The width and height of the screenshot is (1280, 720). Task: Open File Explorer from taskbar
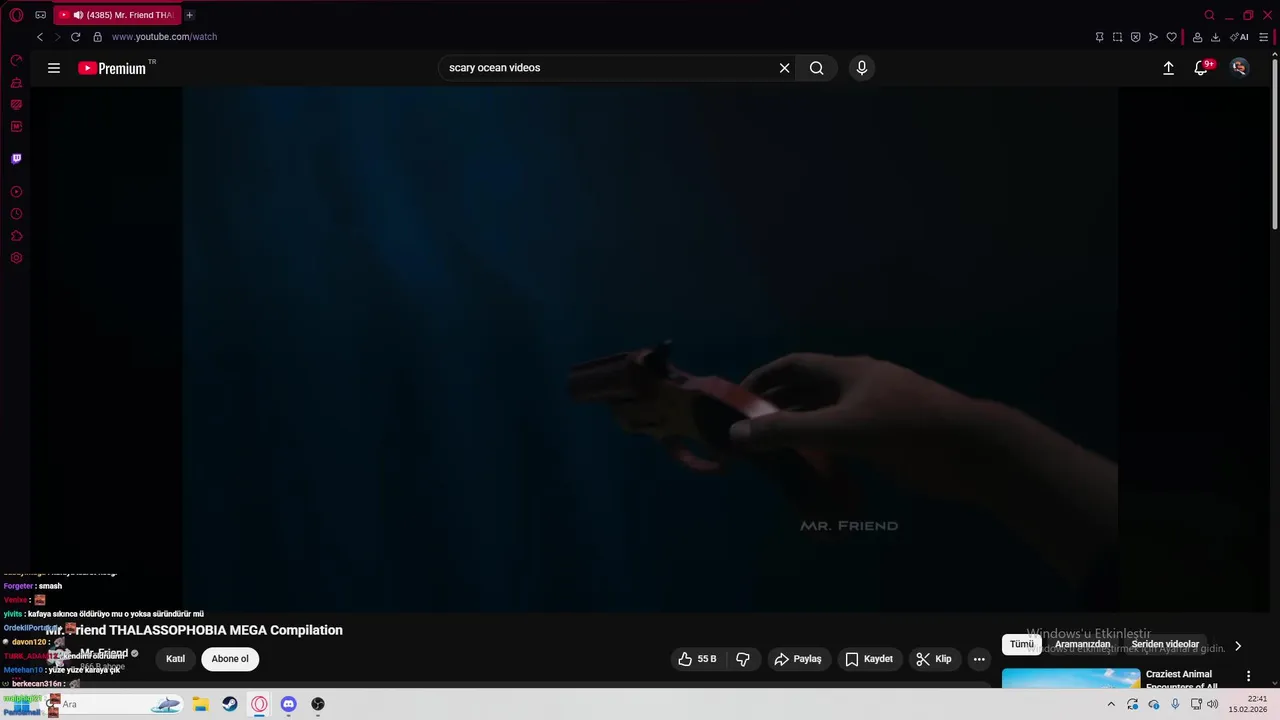tap(200, 704)
